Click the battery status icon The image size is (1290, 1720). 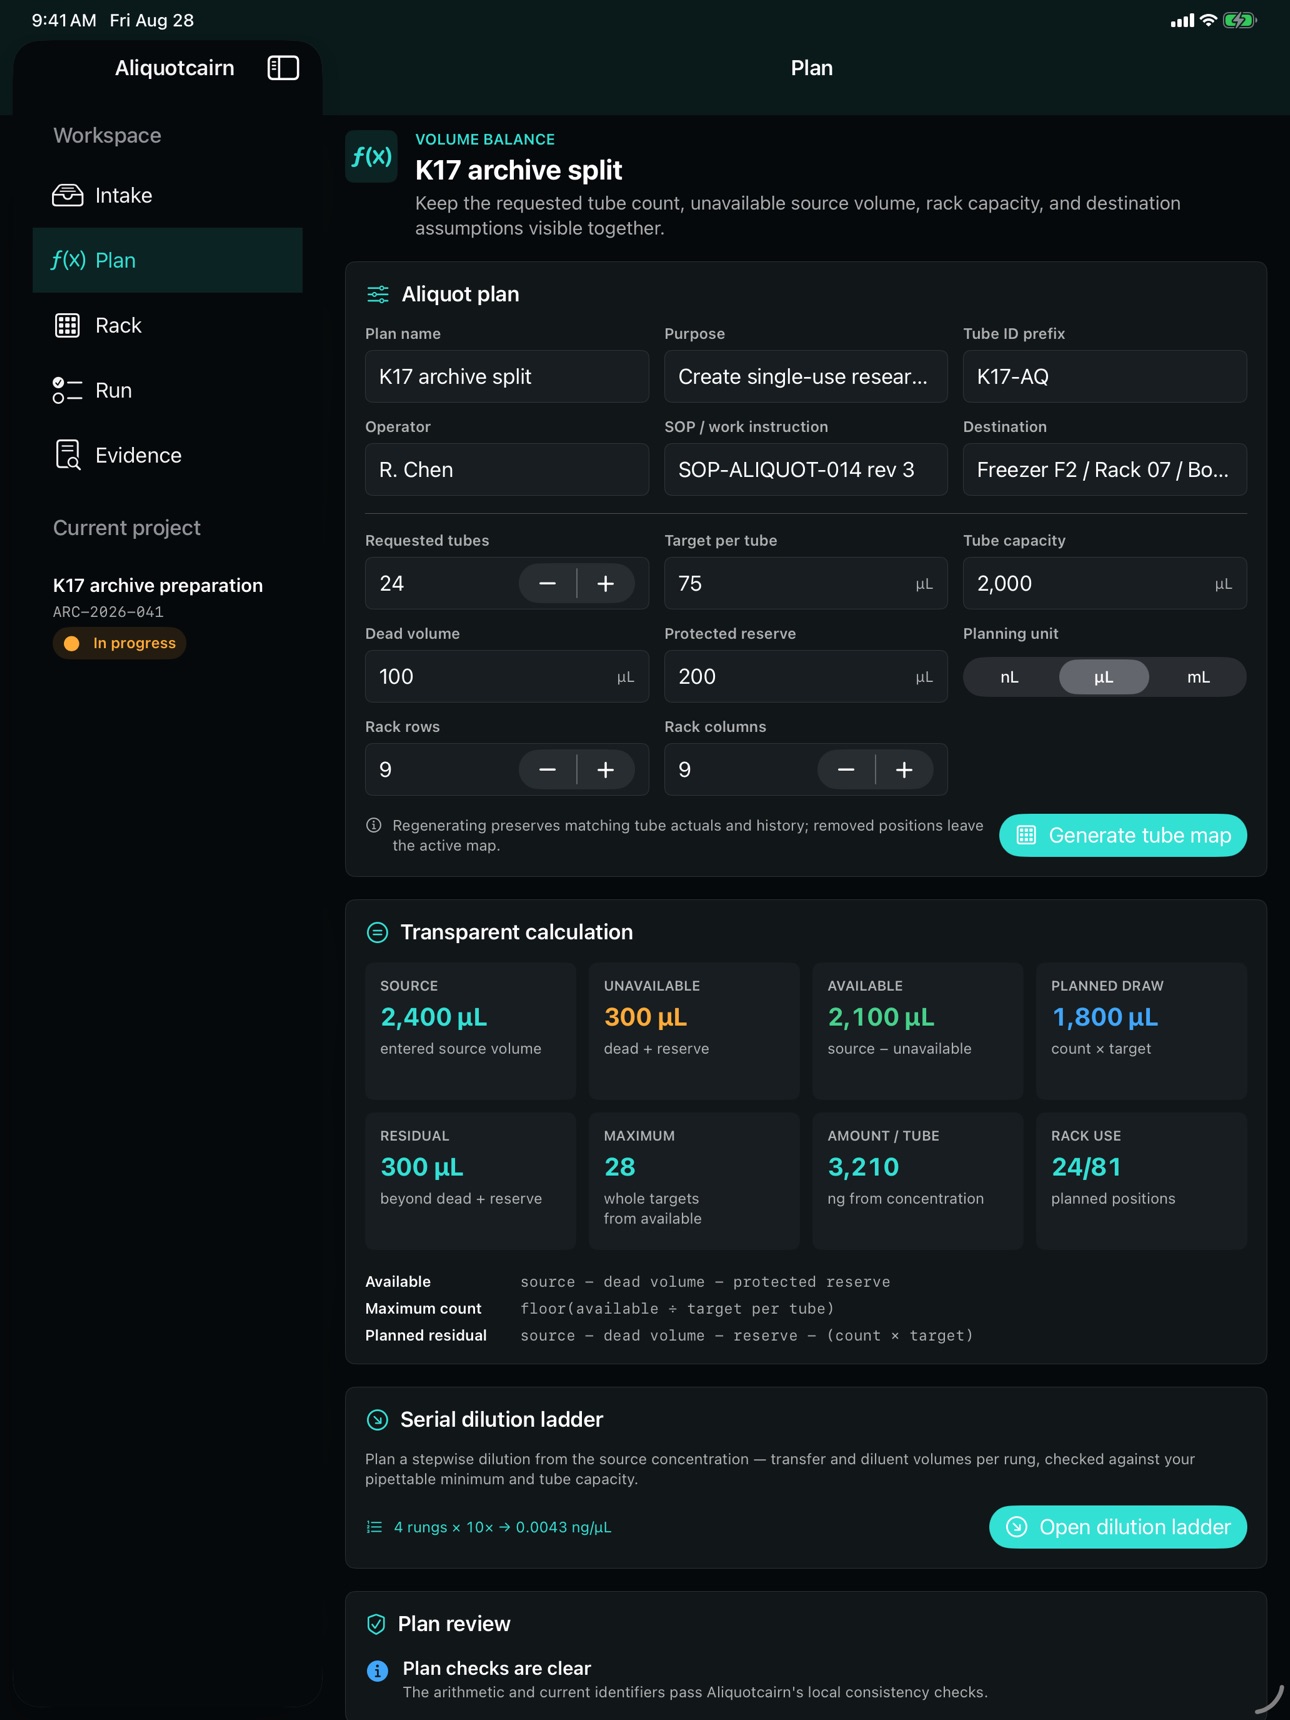tap(1240, 20)
